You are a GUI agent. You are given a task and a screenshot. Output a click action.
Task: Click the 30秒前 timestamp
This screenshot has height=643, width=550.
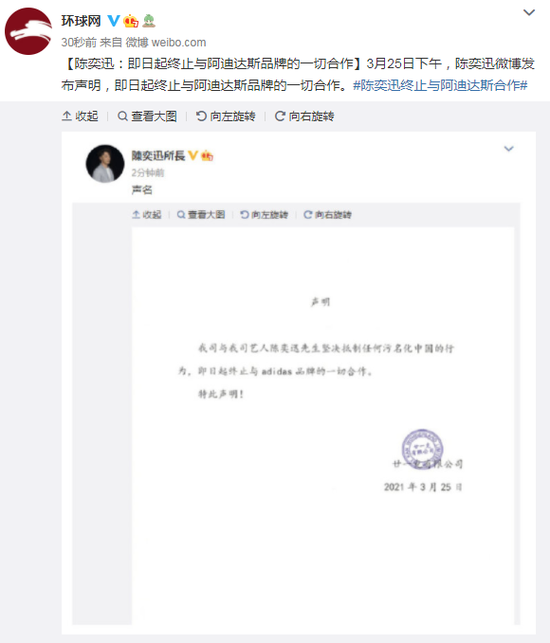point(79,42)
